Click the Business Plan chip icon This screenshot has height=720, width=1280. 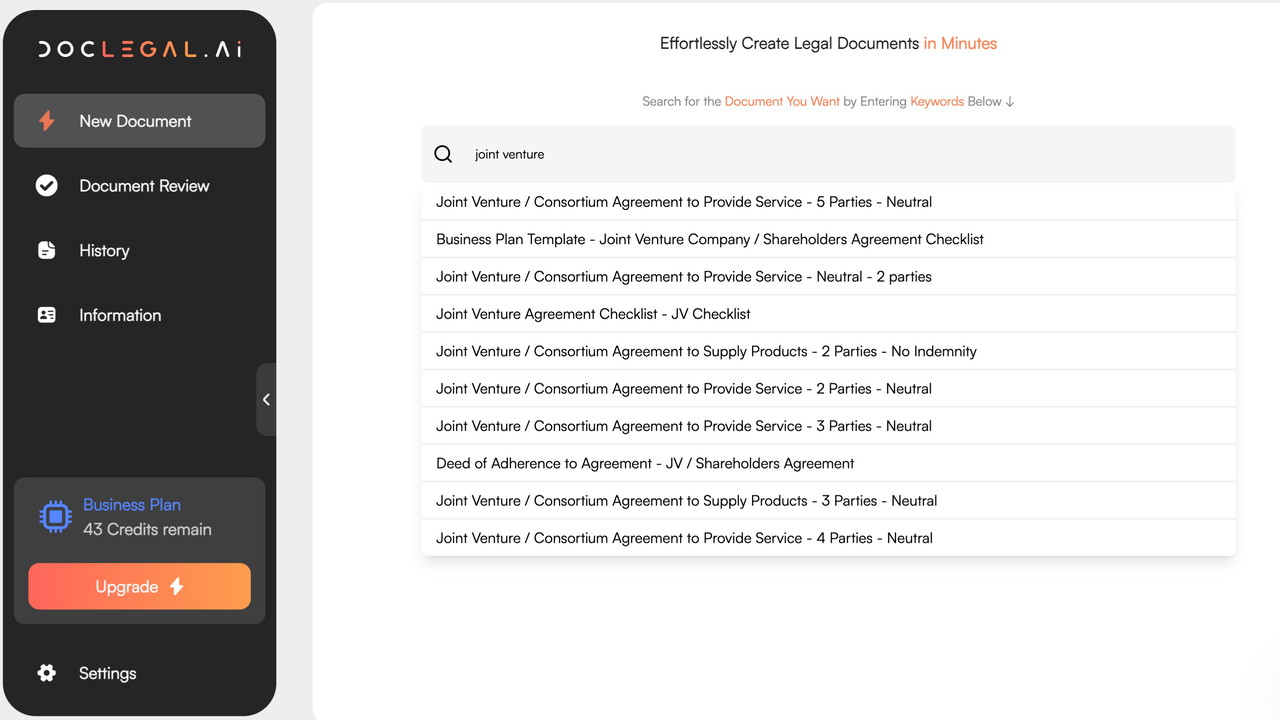(56, 516)
